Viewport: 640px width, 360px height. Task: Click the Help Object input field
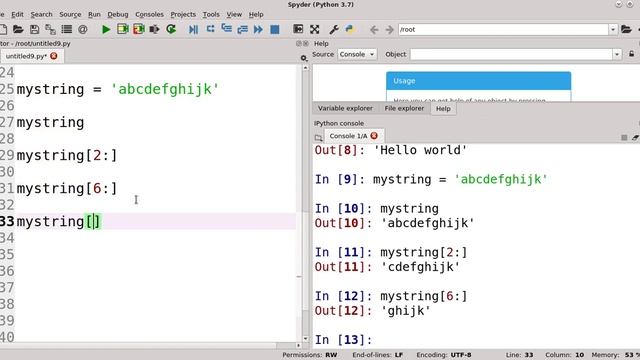point(512,54)
